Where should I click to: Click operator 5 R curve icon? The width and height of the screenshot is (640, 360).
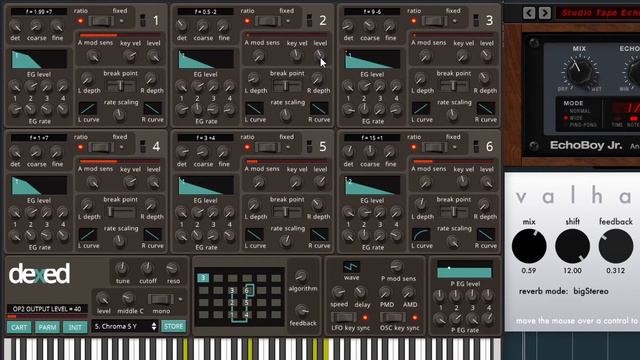(319, 235)
